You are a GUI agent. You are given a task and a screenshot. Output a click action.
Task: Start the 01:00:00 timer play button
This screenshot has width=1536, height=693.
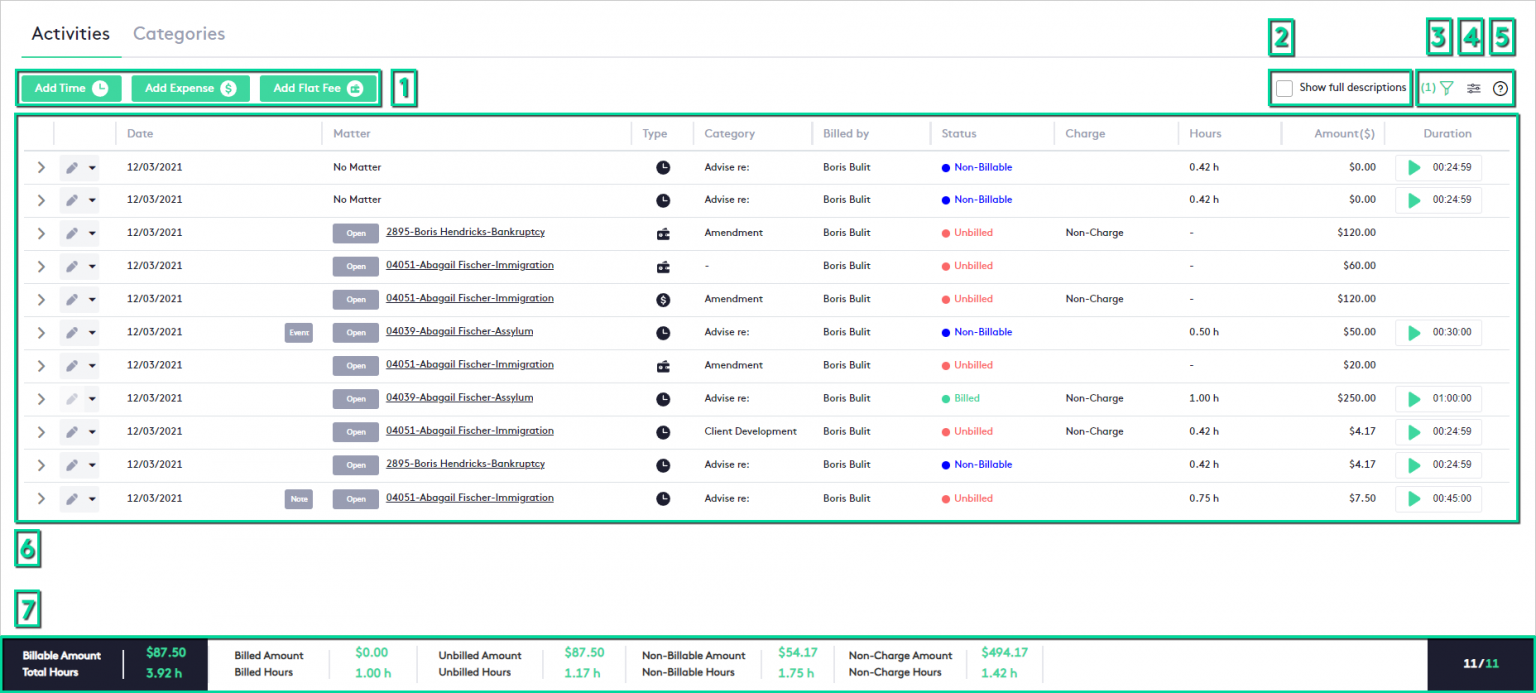pos(1414,398)
